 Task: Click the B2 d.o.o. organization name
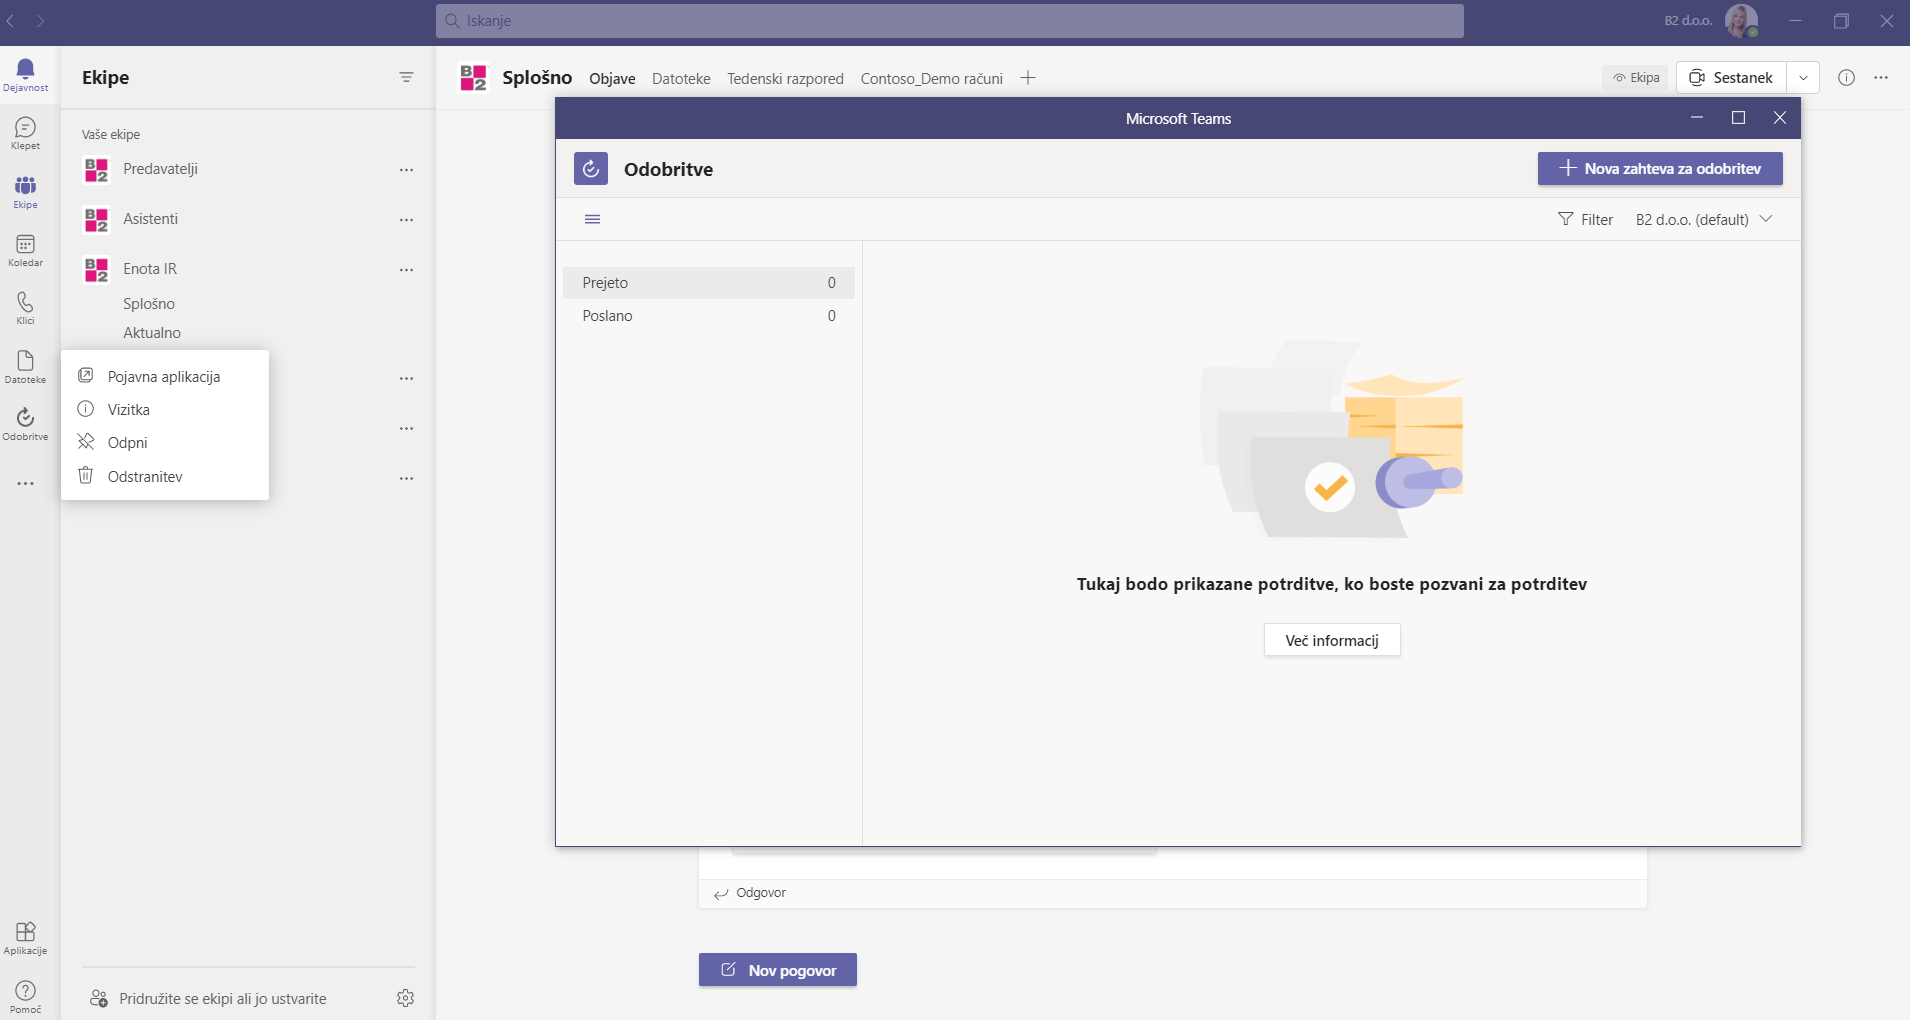tap(1688, 20)
